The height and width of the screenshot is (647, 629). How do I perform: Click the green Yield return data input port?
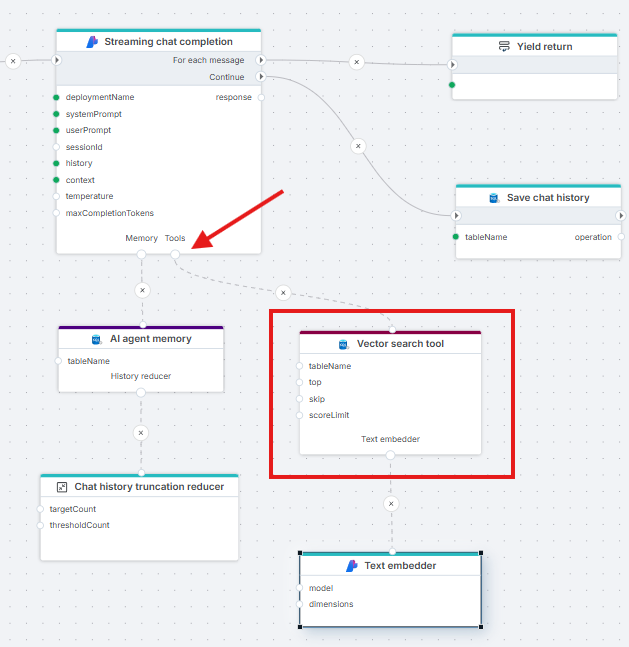pyautogui.click(x=452, y=85)
